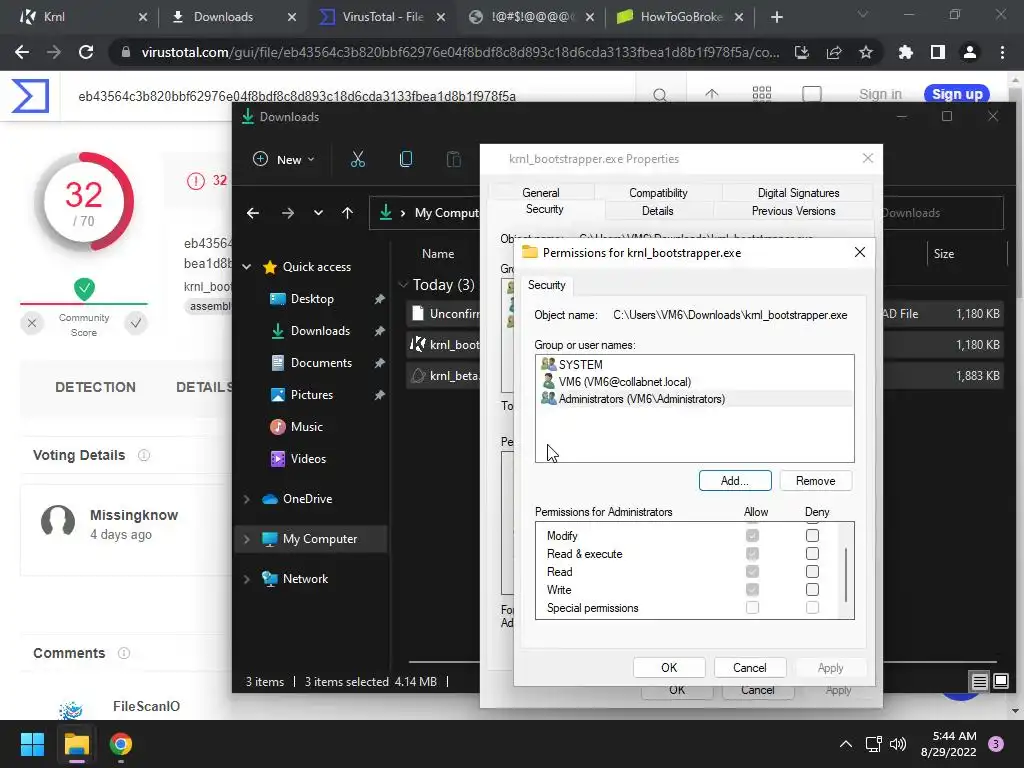This screenshot has width=1024, height=768.
Task: Switch explorer to details view icon
Action: point(980,682)
